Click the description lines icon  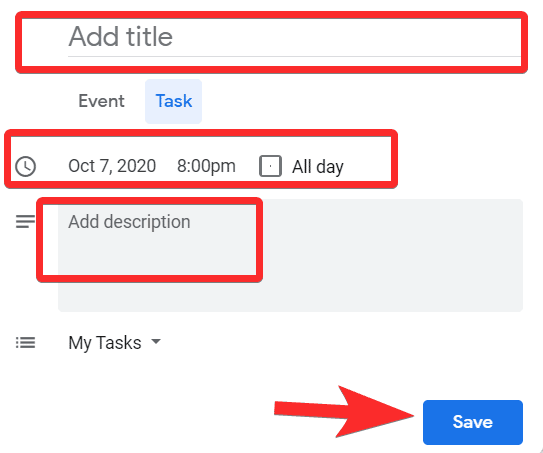click(25, 222)
